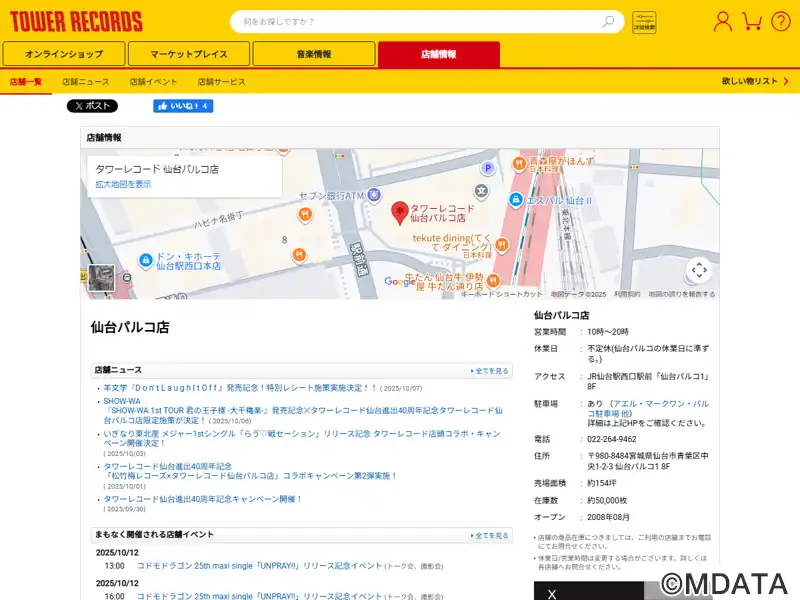The width and height of the screenshot is (800, 600).
Task: Focus the search input field
Action: [x=415, y=22]
